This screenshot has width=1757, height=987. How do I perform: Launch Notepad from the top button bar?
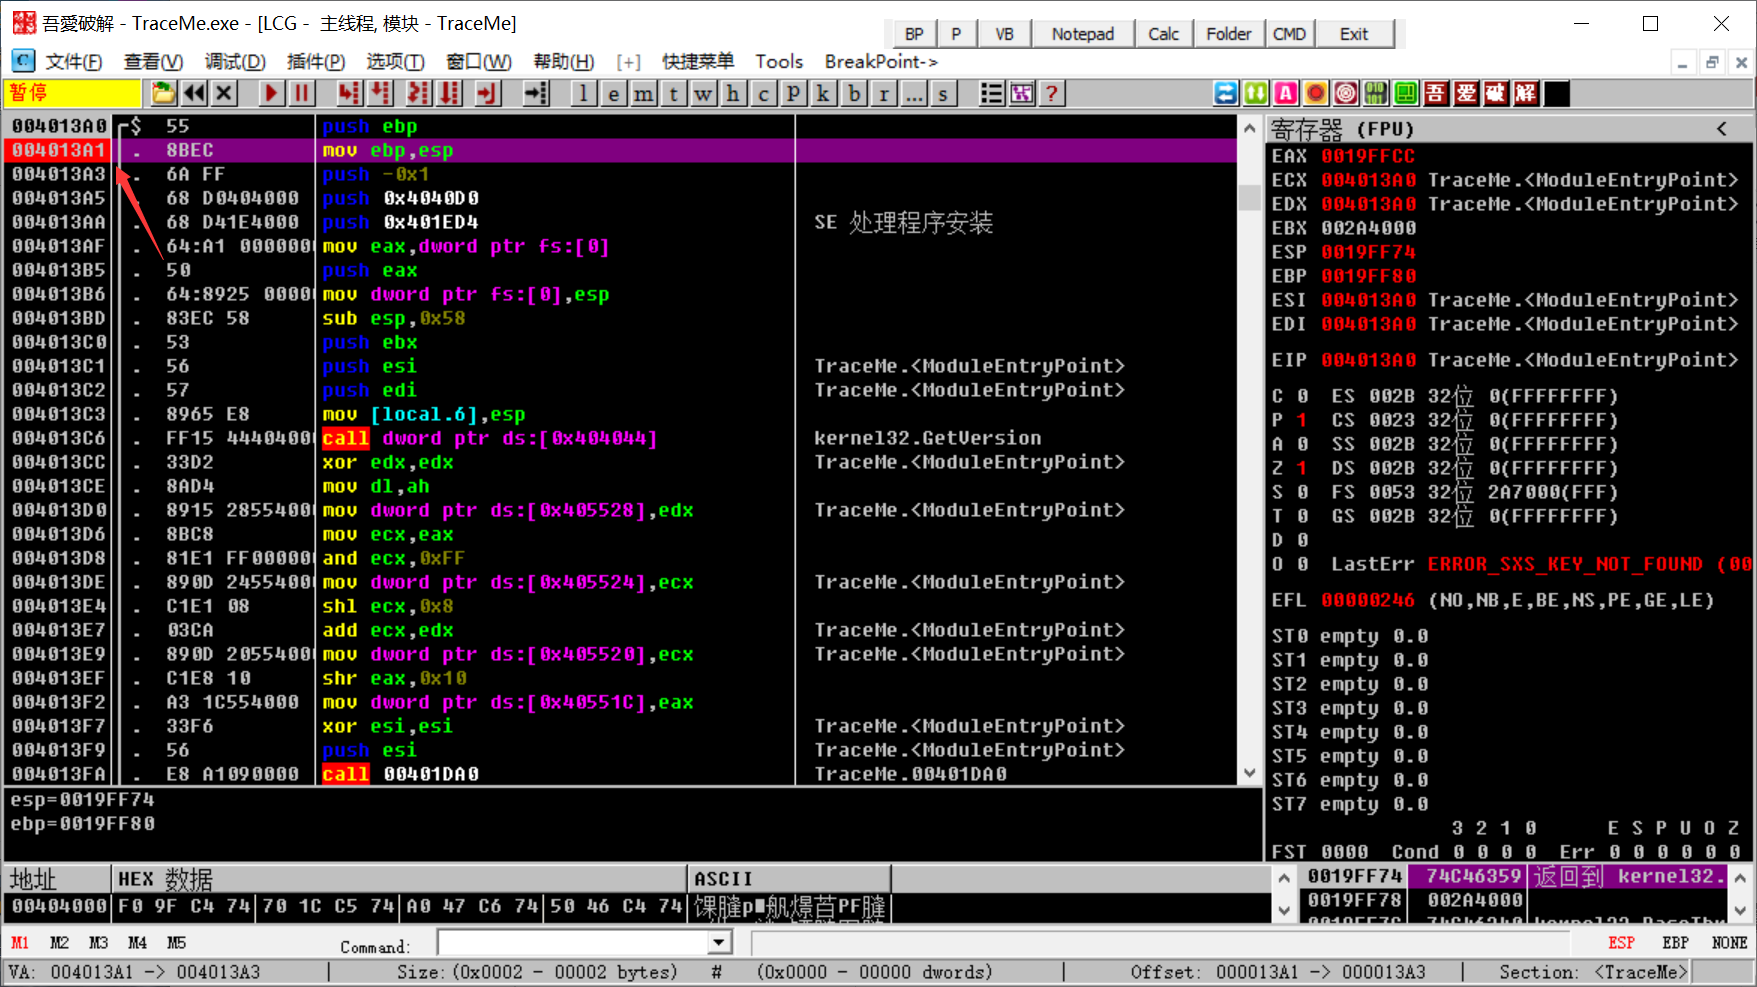click(x=1082, y=34)
